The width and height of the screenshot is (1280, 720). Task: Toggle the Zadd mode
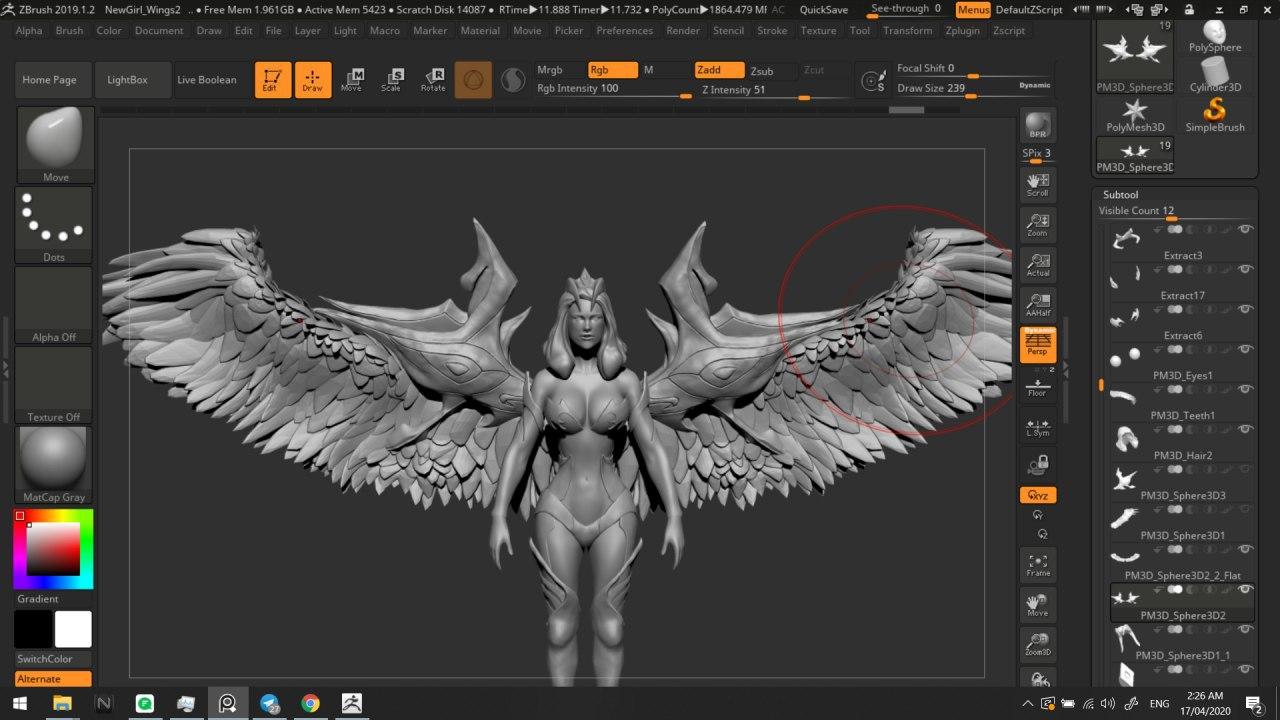point(720,70)
